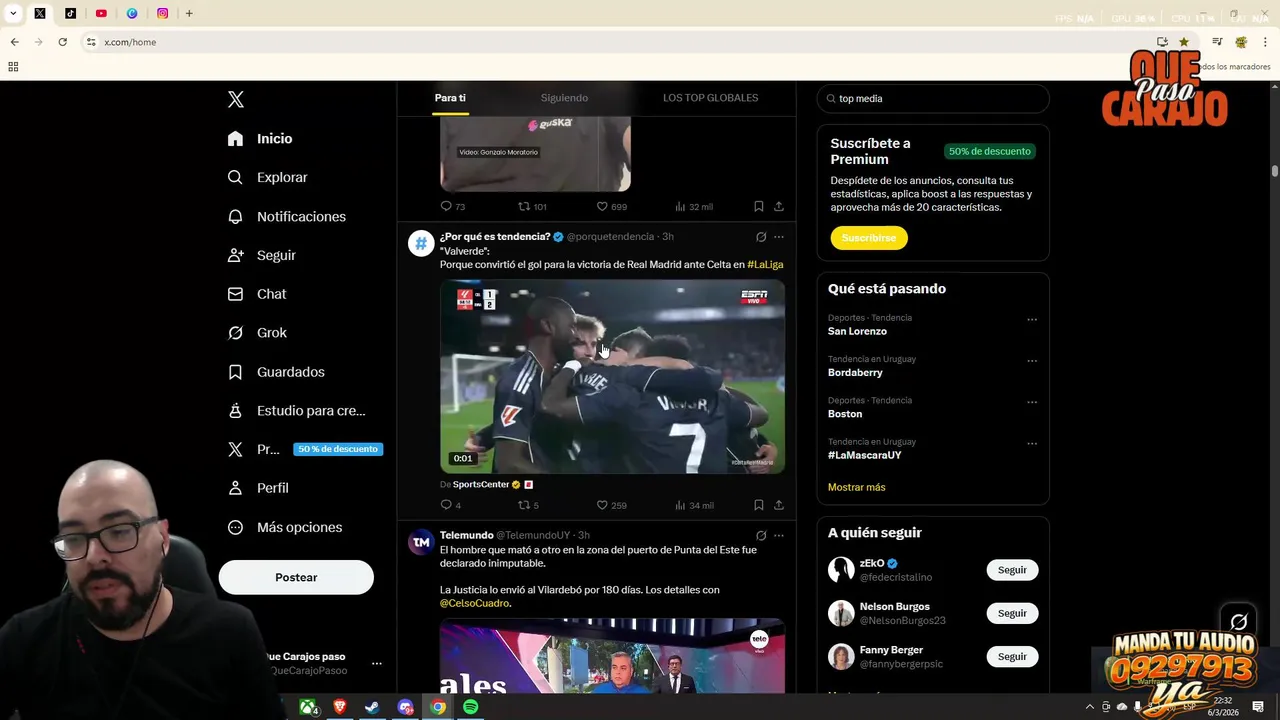1280x720 pixels.
Task: Open Inicio in the sidebar
Action: [x=260, y=139]
